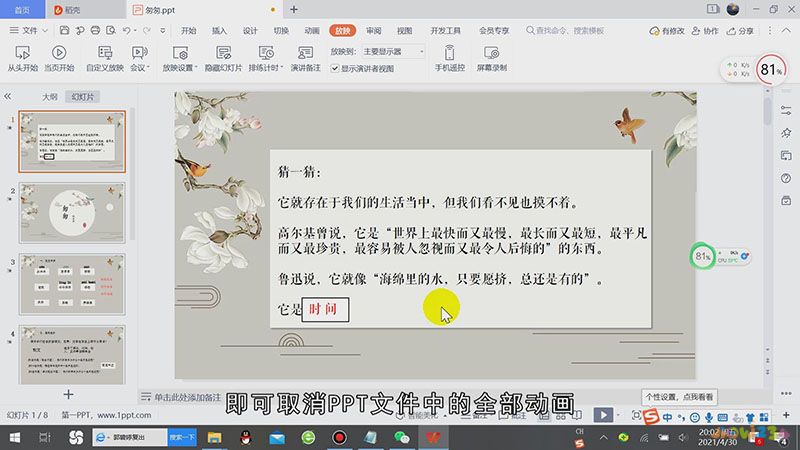Open 演讲备注 speaker notes
Image resolution: width=800 pixels, height=450 pixels.
tap(305, 58)
